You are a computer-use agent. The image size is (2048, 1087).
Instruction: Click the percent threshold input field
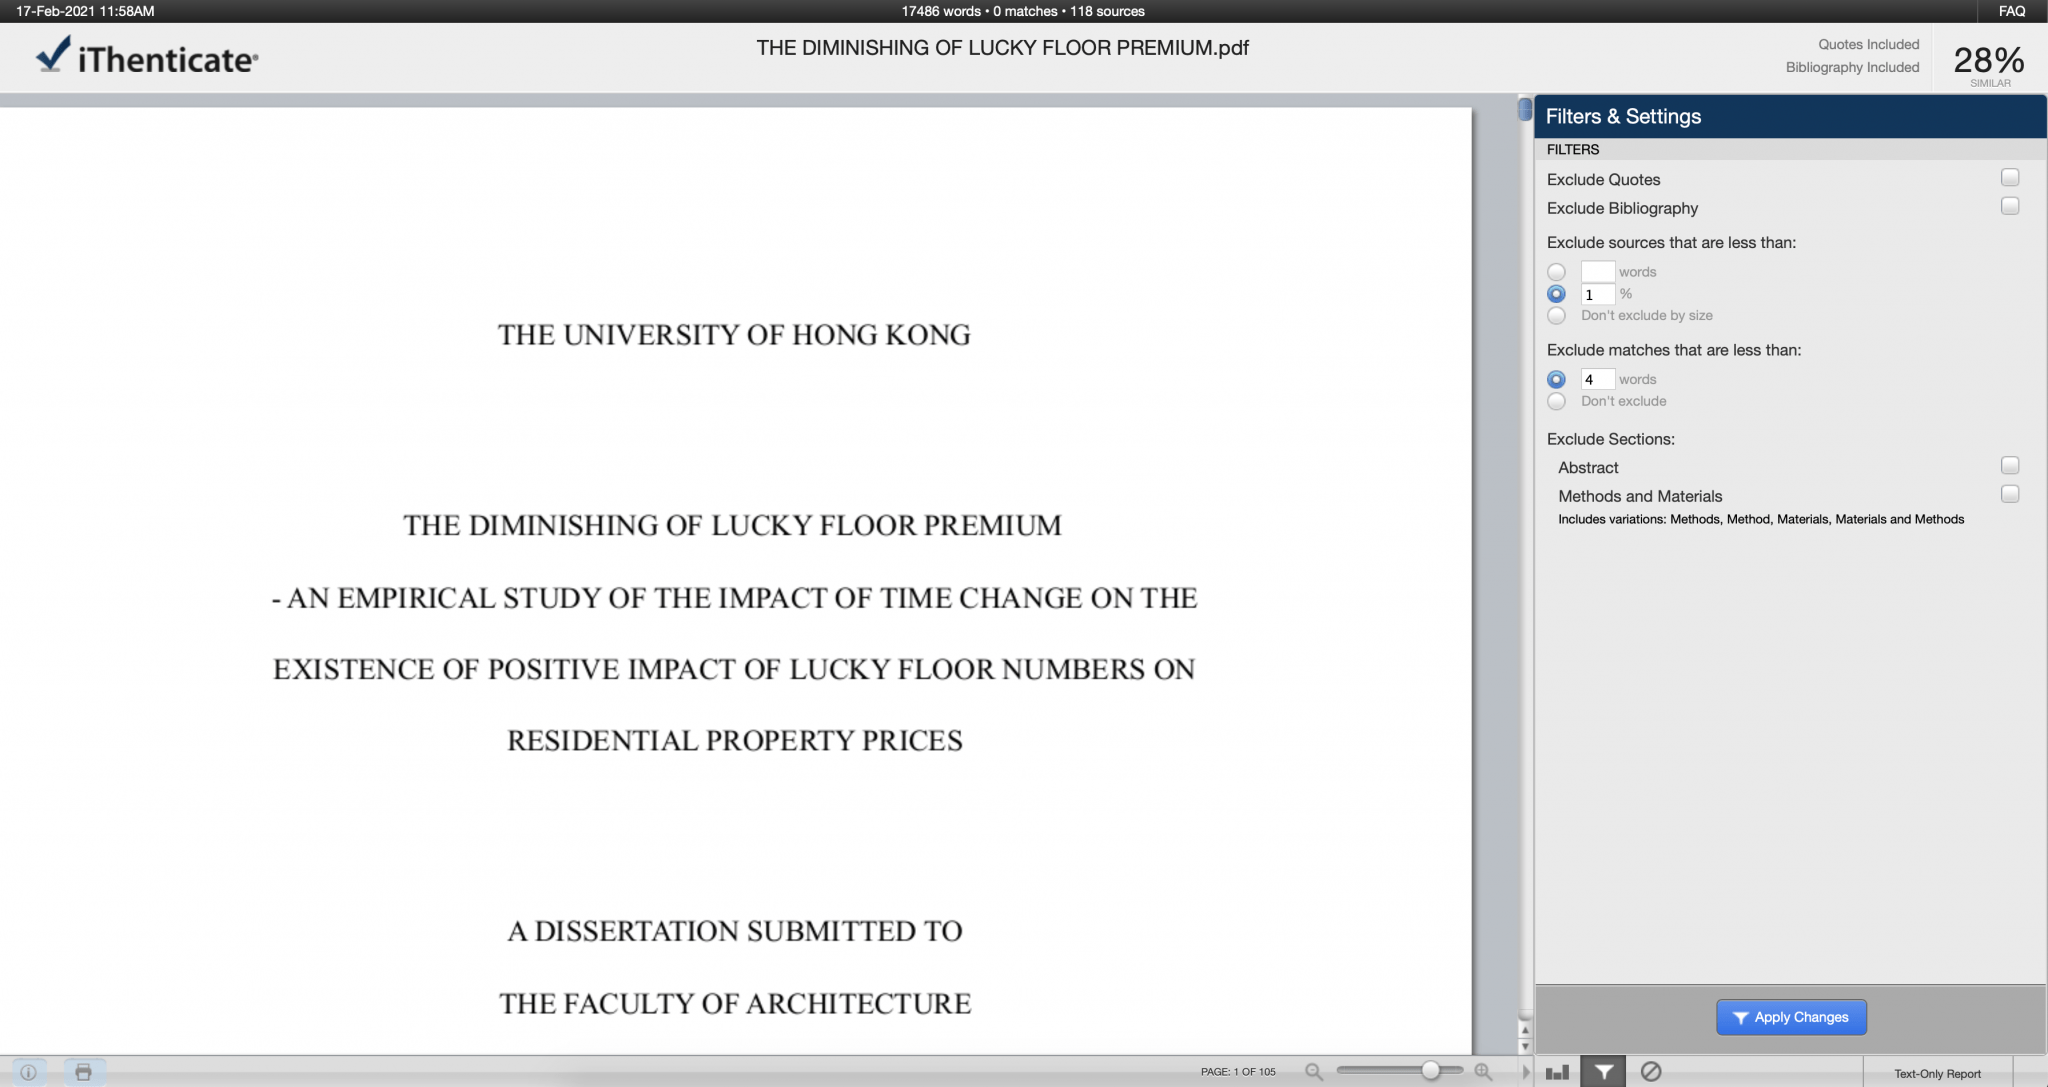[1597, 294]
